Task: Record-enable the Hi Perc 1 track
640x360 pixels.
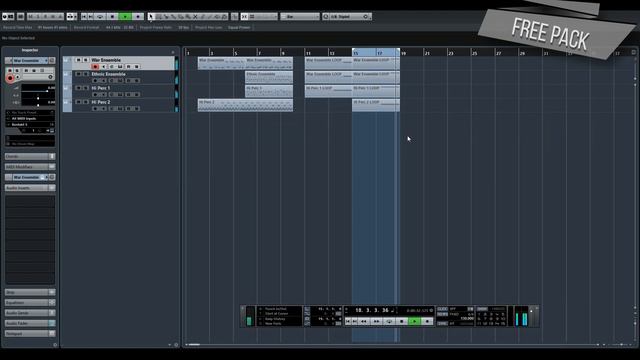Action: pyautogui.click(x=95, y=94)
